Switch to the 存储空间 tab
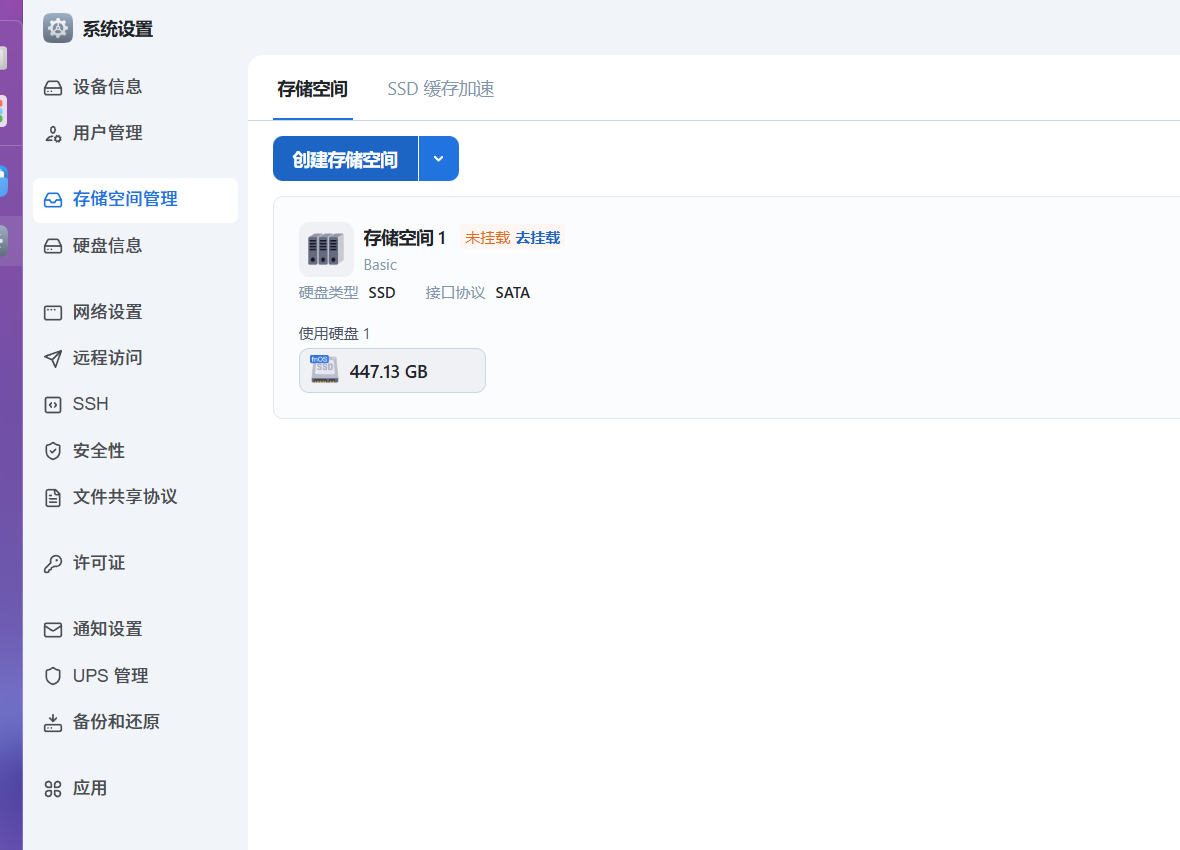The height and width of the screenshot is (850, 1180). (312, 89)
